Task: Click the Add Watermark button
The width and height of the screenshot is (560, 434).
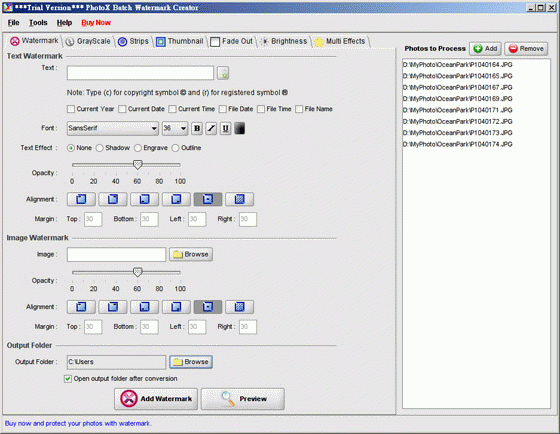Action: 156,399
